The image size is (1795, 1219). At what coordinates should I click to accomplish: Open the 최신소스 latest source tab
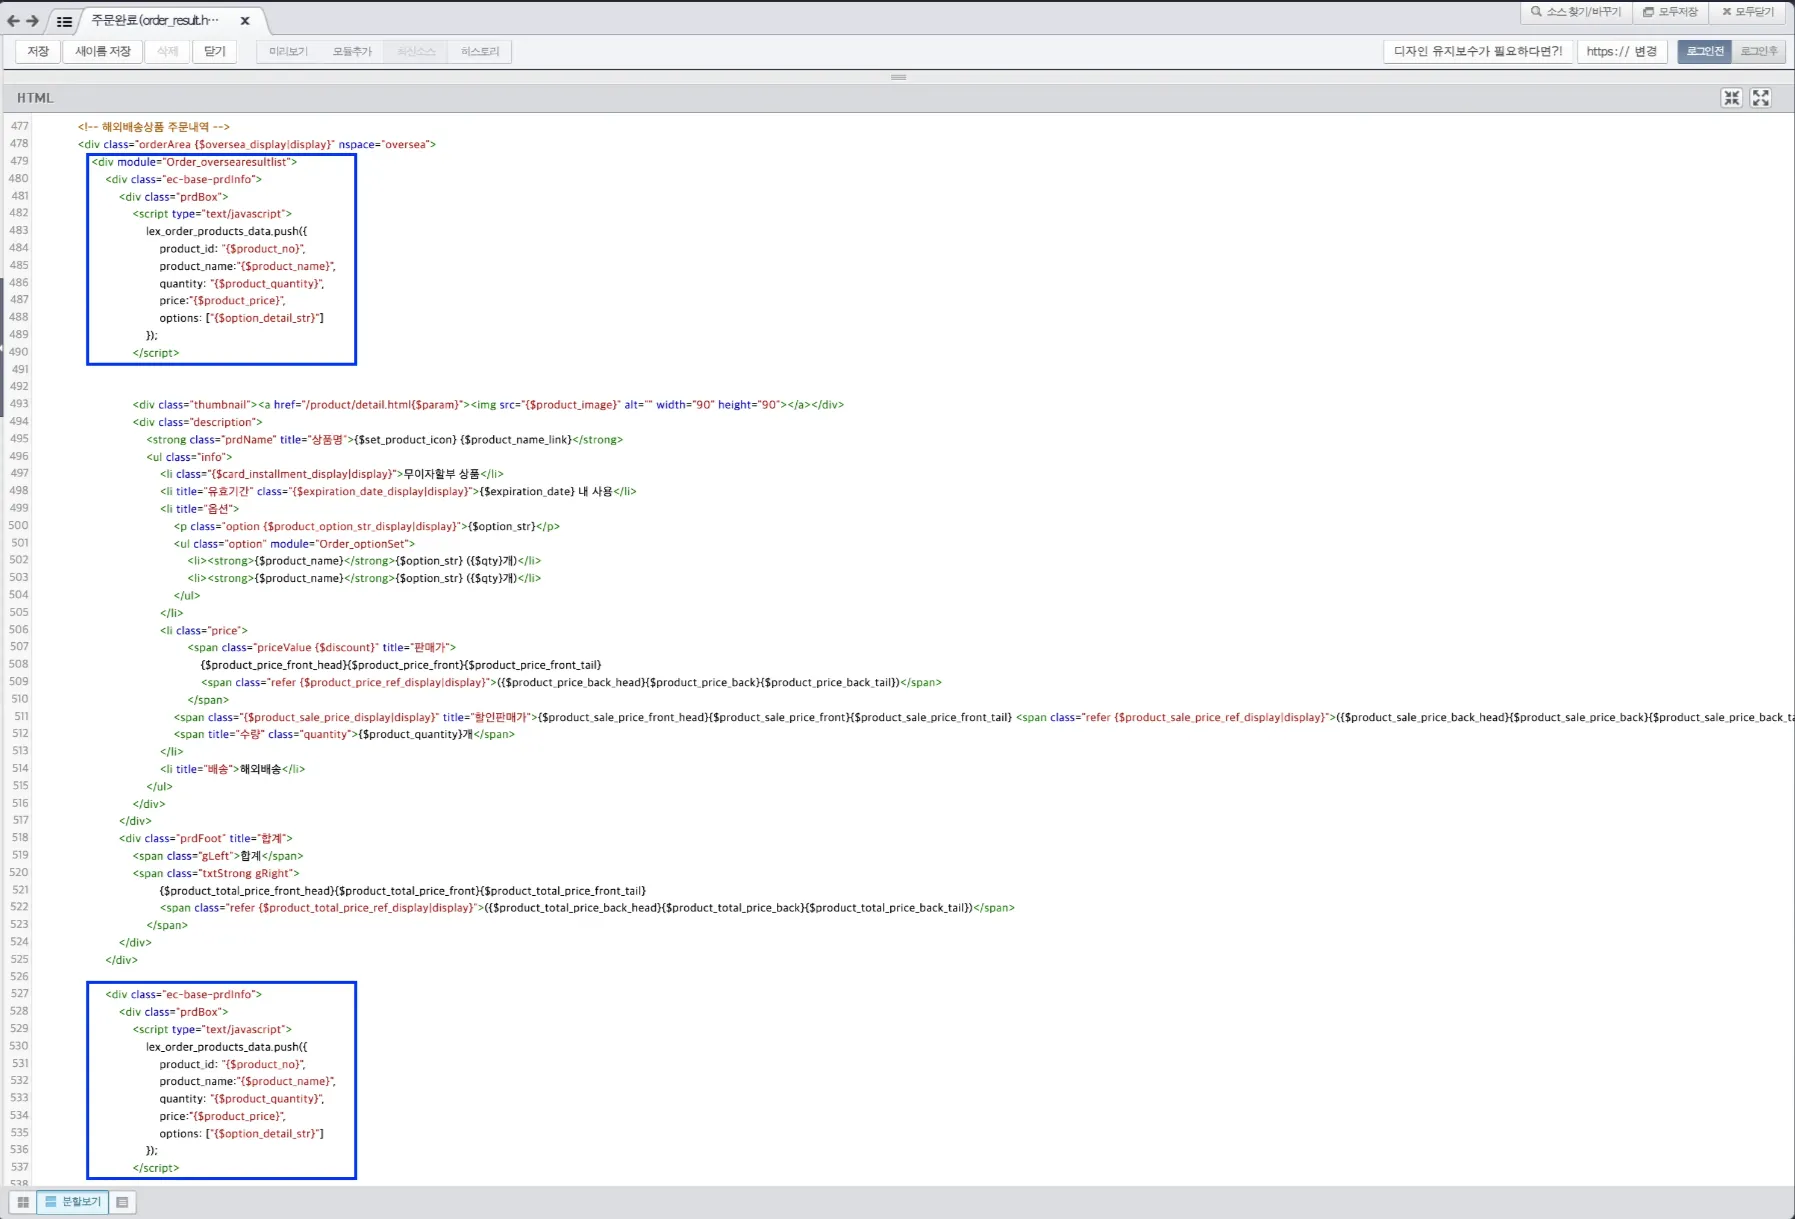coord(416,51)
